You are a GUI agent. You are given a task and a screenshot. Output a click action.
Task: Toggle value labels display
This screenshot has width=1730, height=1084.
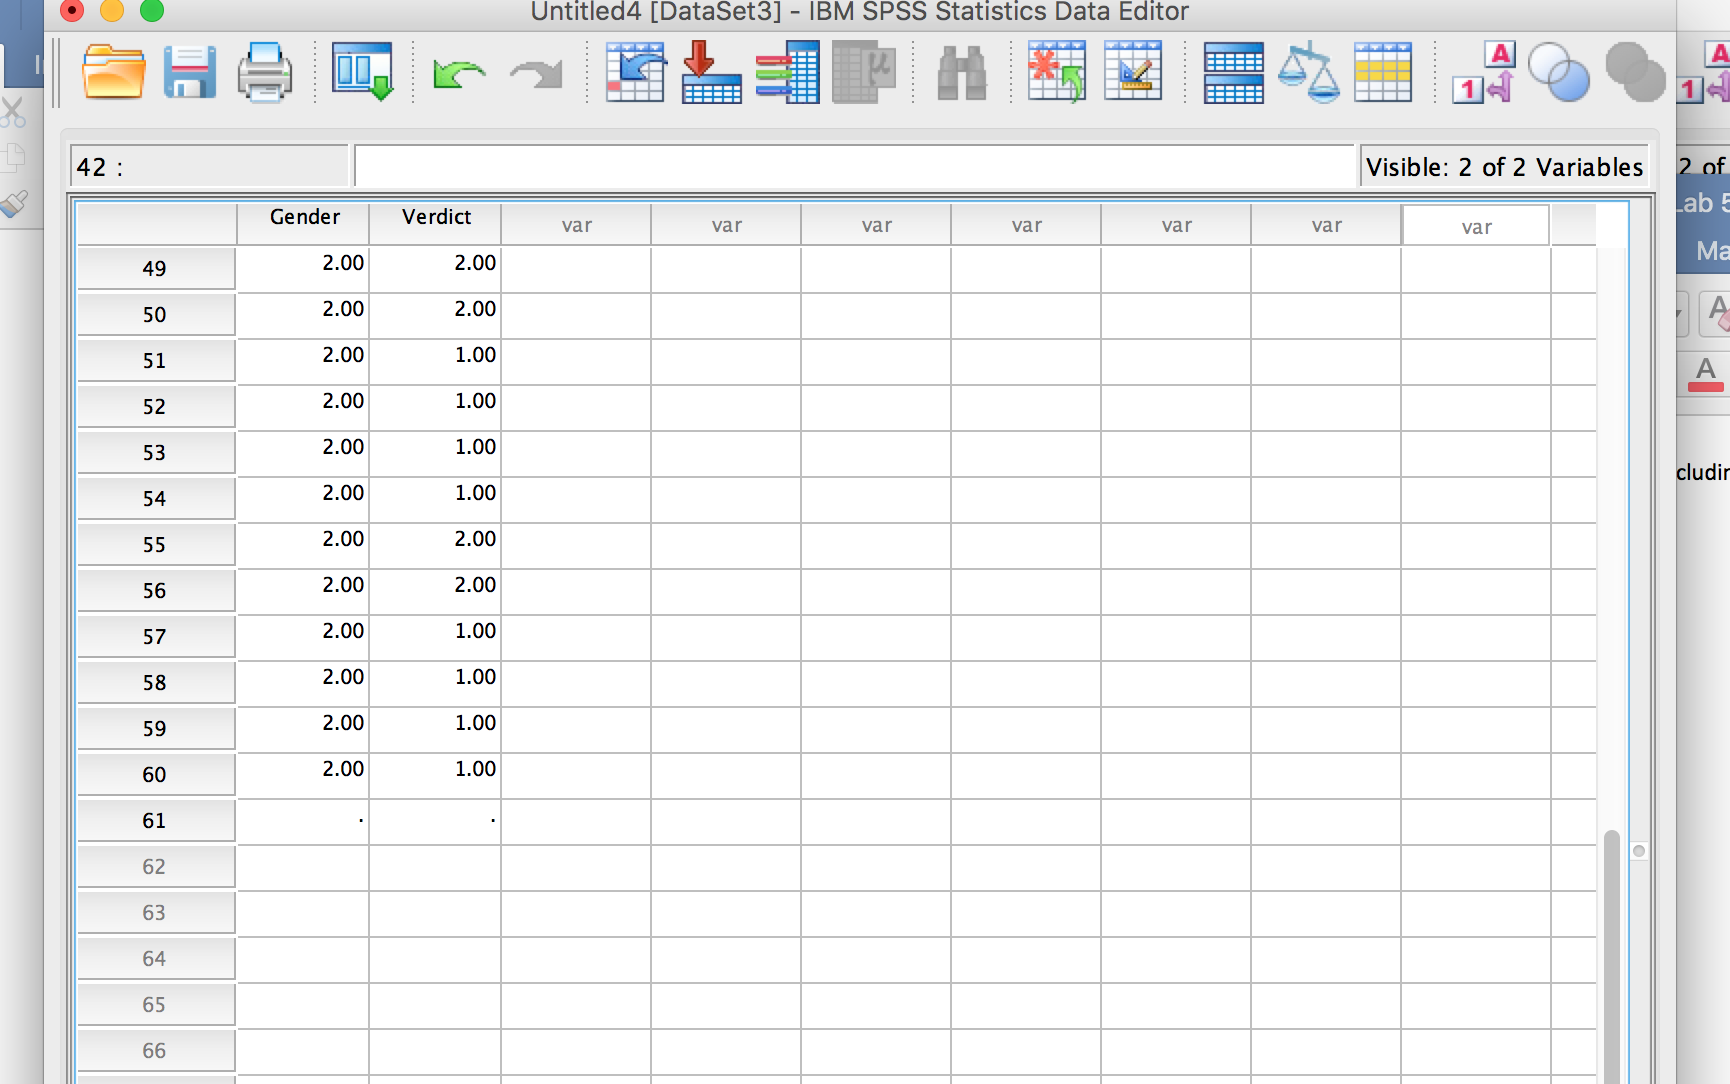[1483, 73]
